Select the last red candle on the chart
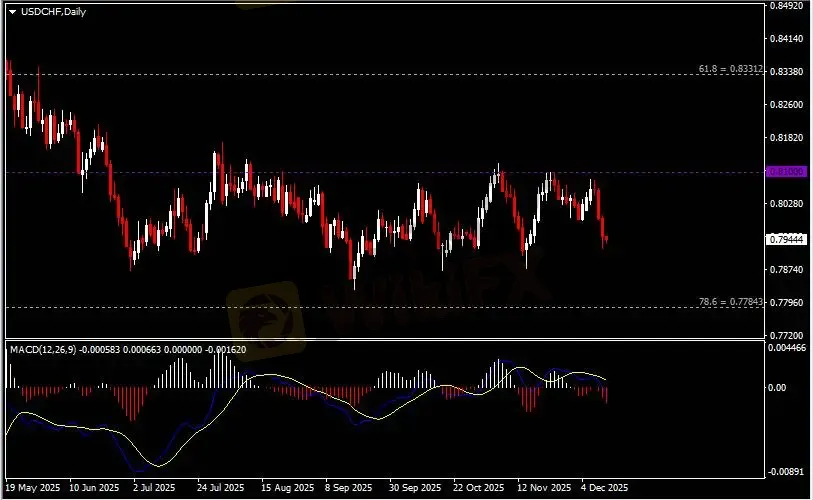Viewport: 813px width, 500px height. (x=606, y=237)
